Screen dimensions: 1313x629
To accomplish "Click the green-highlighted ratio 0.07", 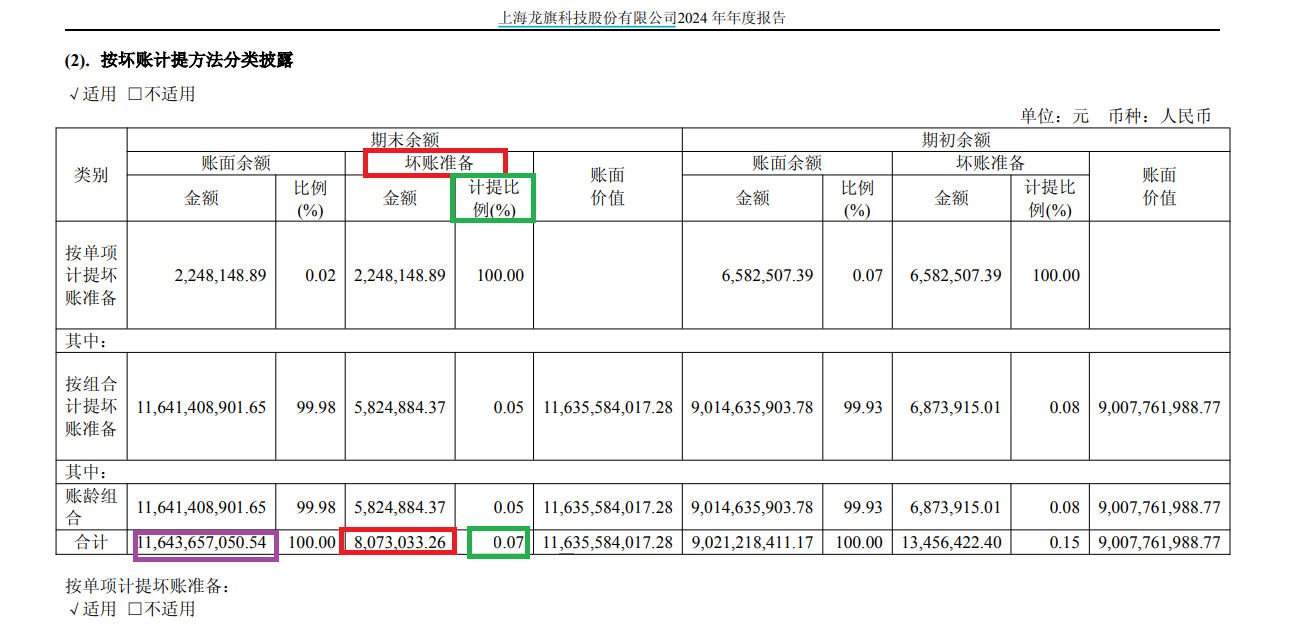I will pos(498,543).
